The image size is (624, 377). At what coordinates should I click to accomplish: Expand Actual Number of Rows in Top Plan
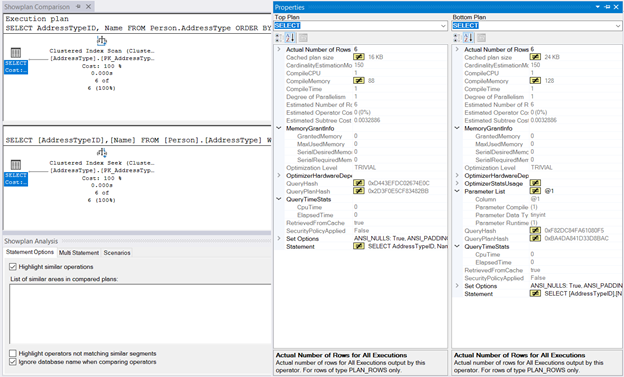279,49
